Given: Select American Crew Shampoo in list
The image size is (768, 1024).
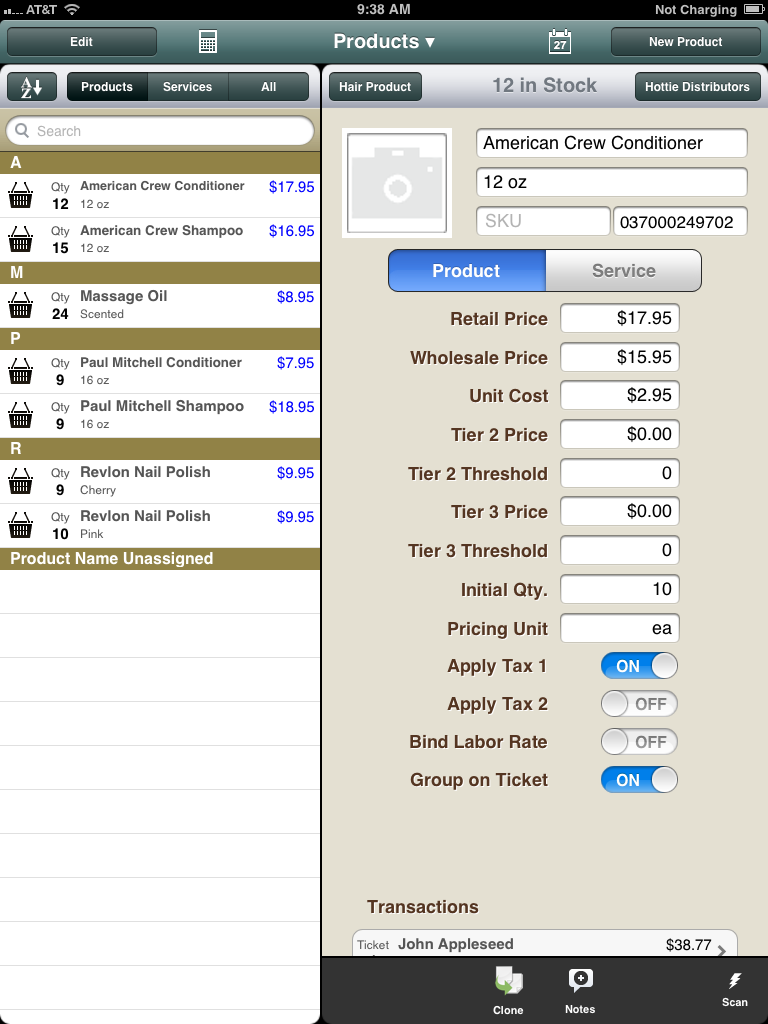Looking at the screenshot, I should point(160,240).
